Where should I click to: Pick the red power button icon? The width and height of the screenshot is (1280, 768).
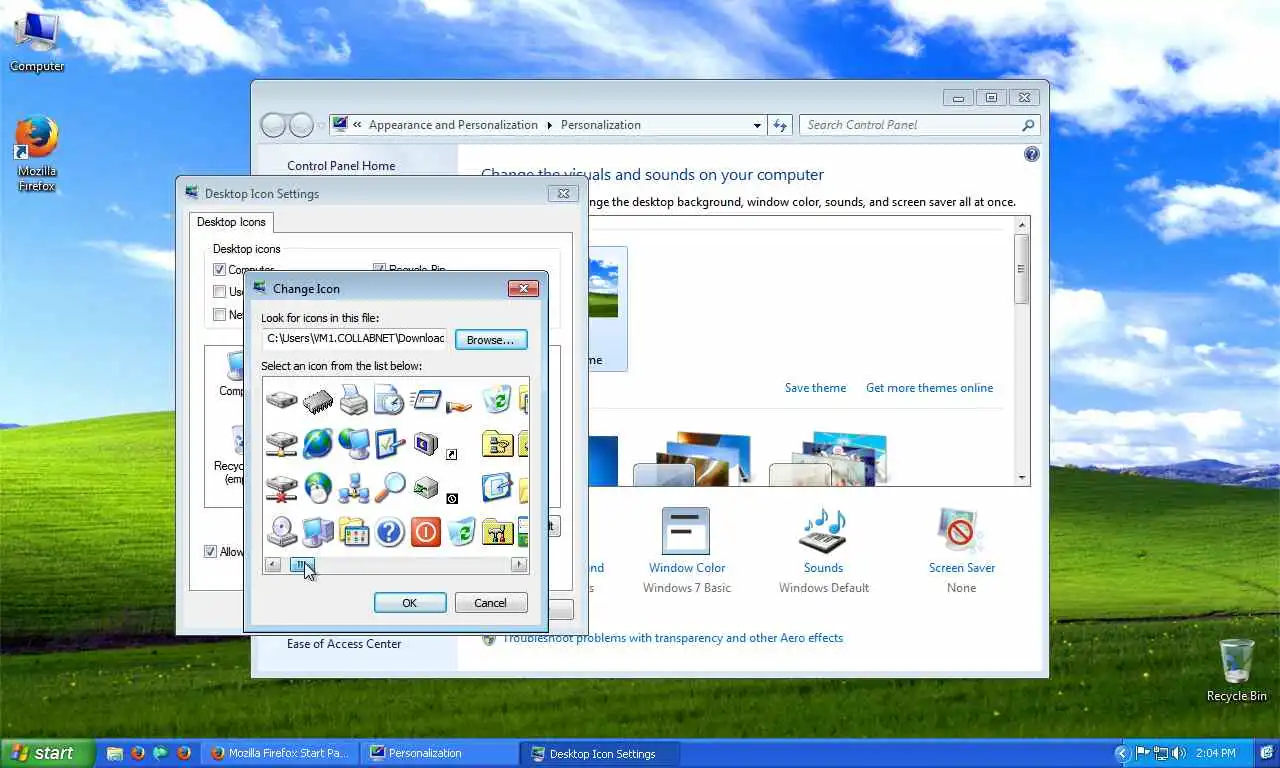pyautogui.click(x=425, y=531)
